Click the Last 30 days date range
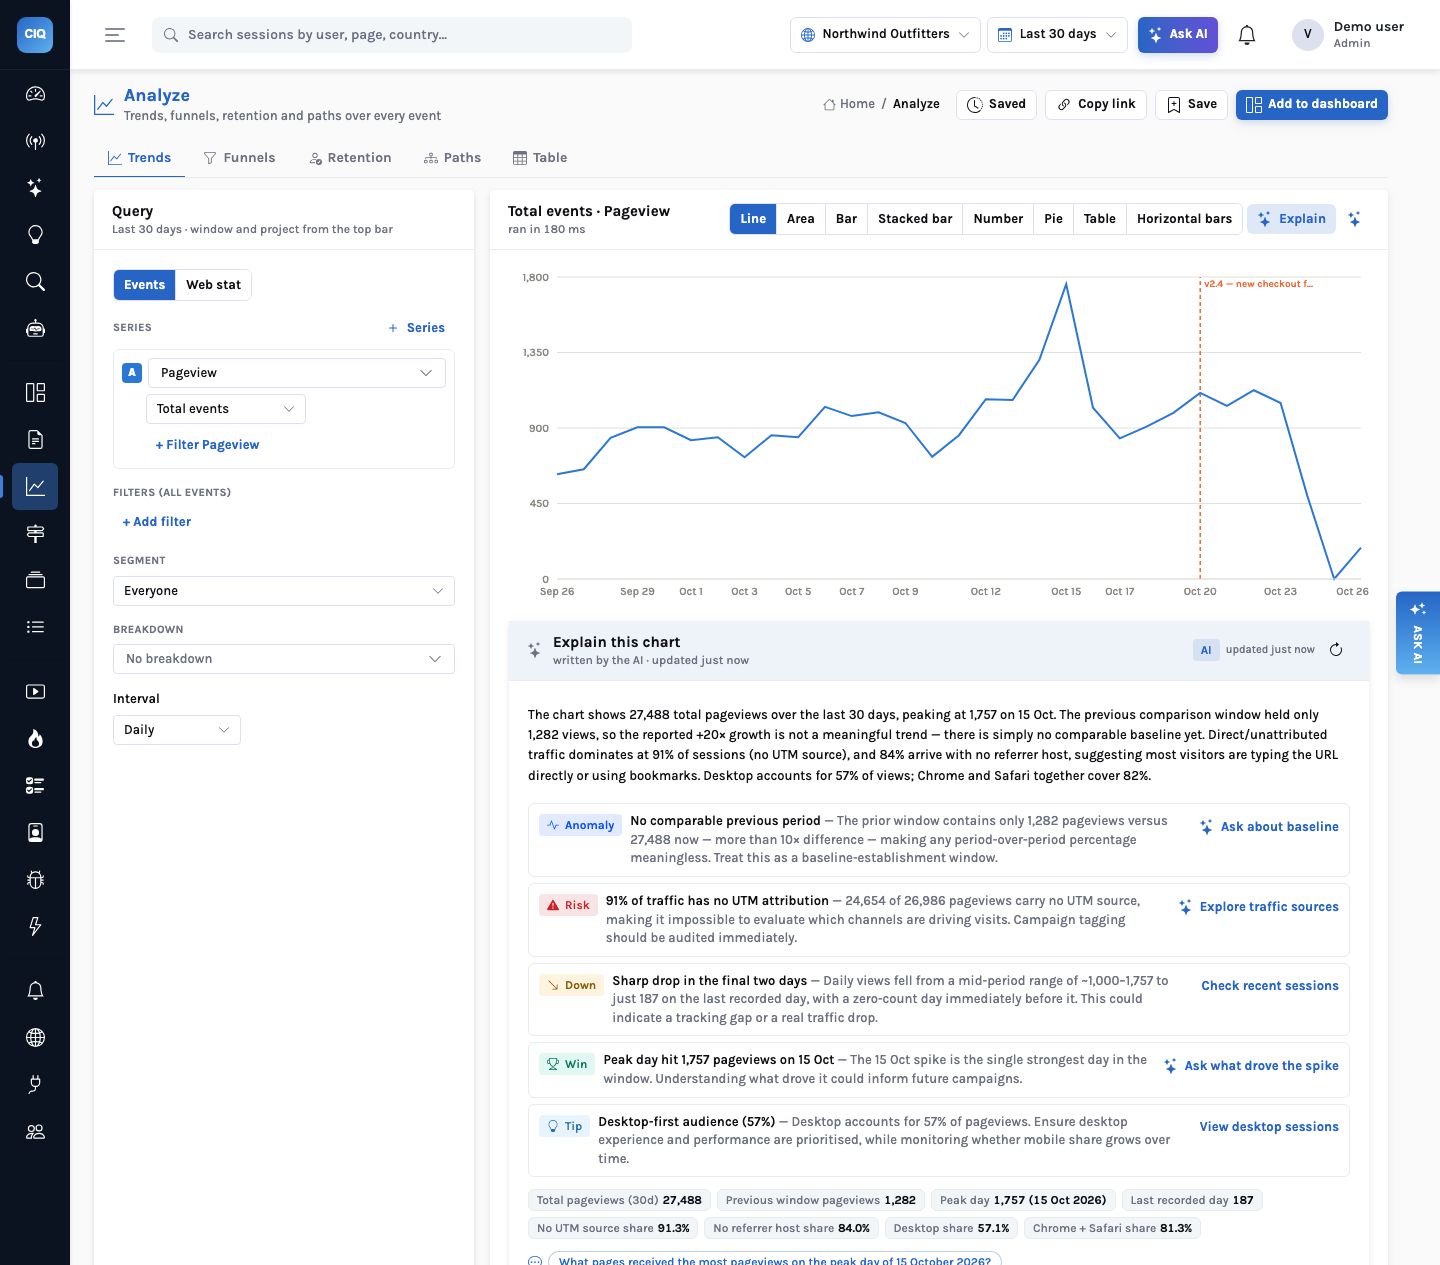Viewport: 1440px width, 1265px height. click(x=1057, y=35)
